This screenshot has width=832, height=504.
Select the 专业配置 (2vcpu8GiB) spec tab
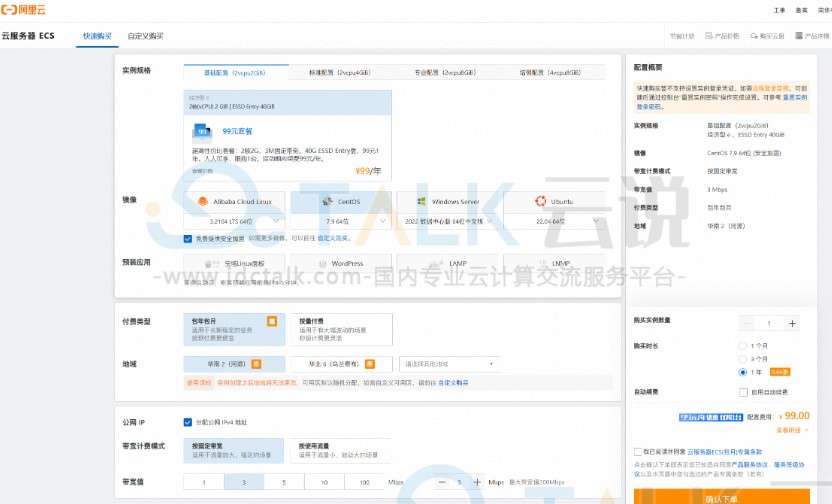pyautogui.click(x=445, y=72)
